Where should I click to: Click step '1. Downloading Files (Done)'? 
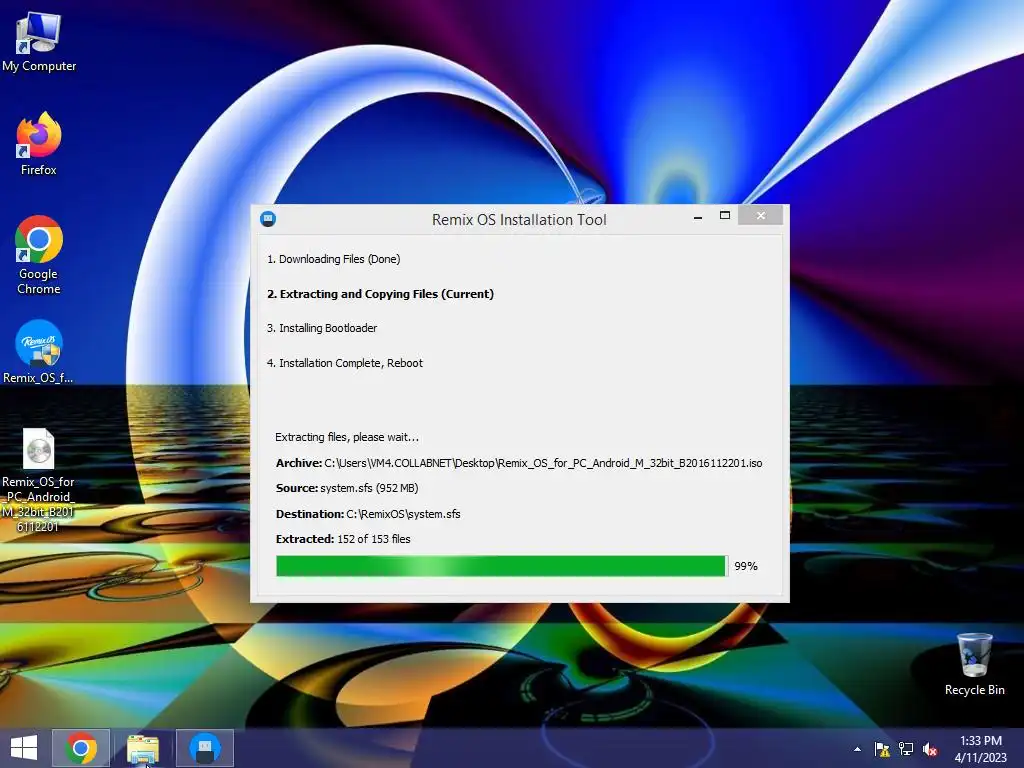pos(333,259)
